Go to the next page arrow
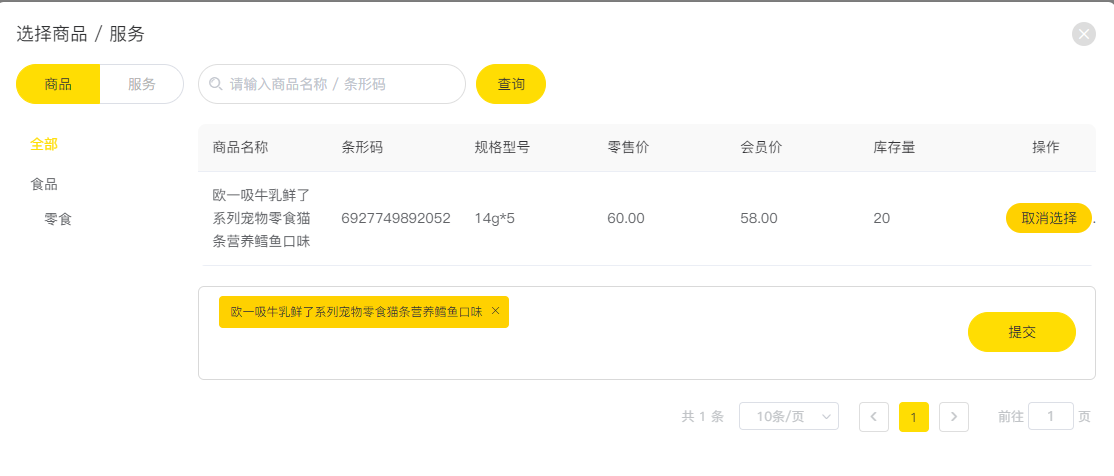This screenshot has height=476, width=1114. click(x=954, y=417)
